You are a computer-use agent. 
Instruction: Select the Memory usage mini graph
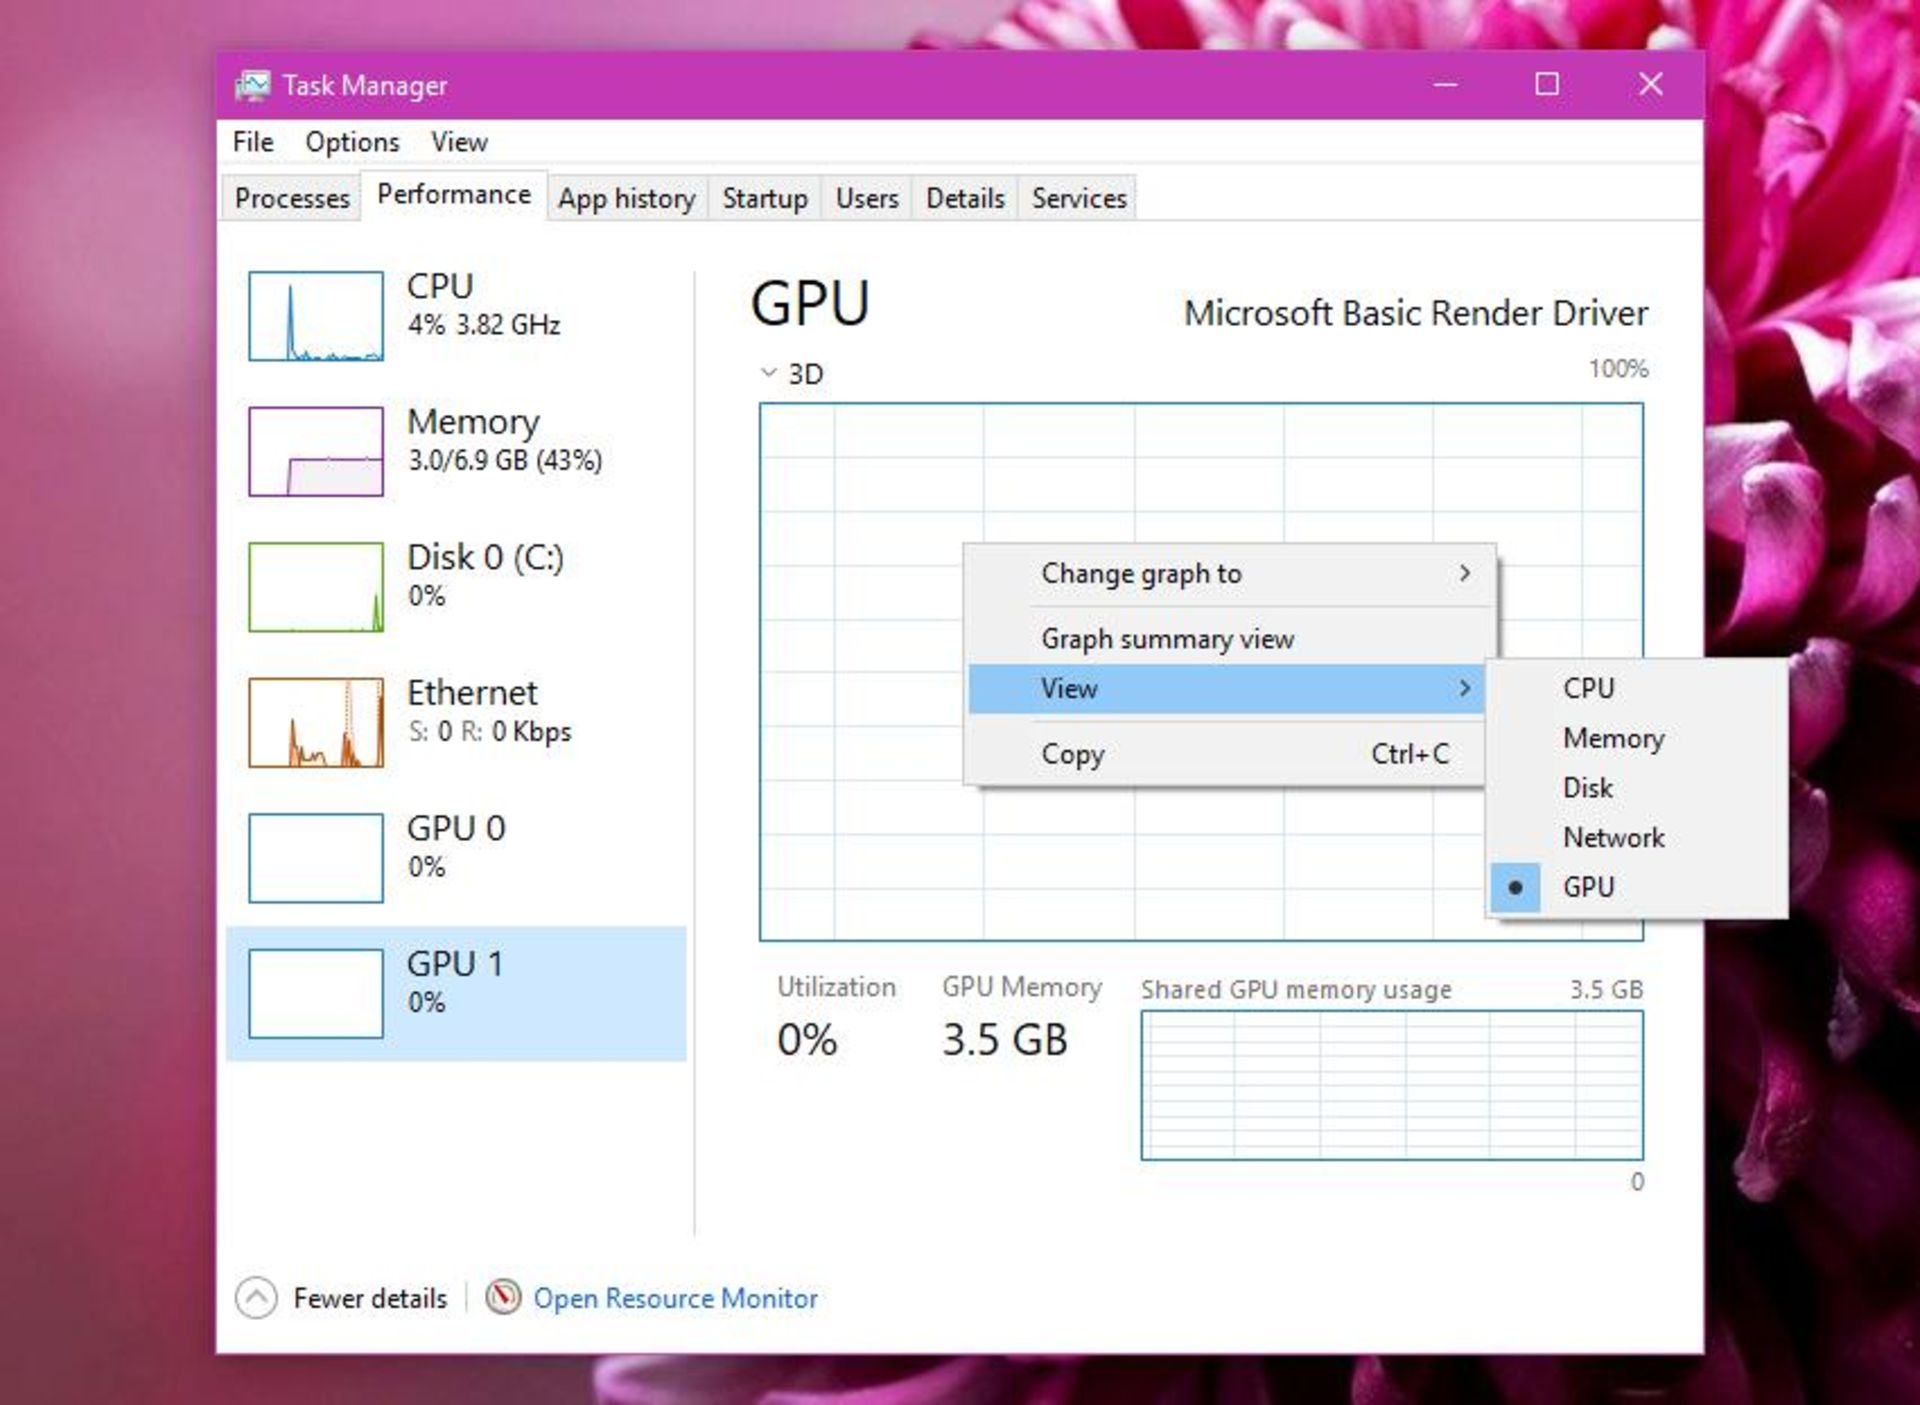coord(316,451)
